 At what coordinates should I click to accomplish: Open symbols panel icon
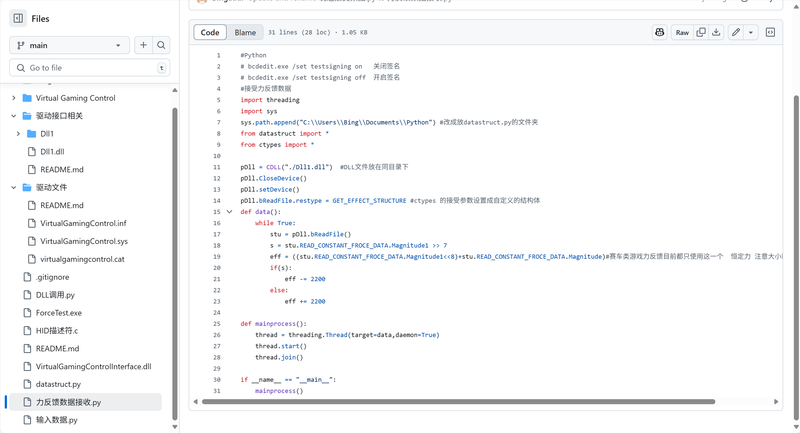pos(770,32)
